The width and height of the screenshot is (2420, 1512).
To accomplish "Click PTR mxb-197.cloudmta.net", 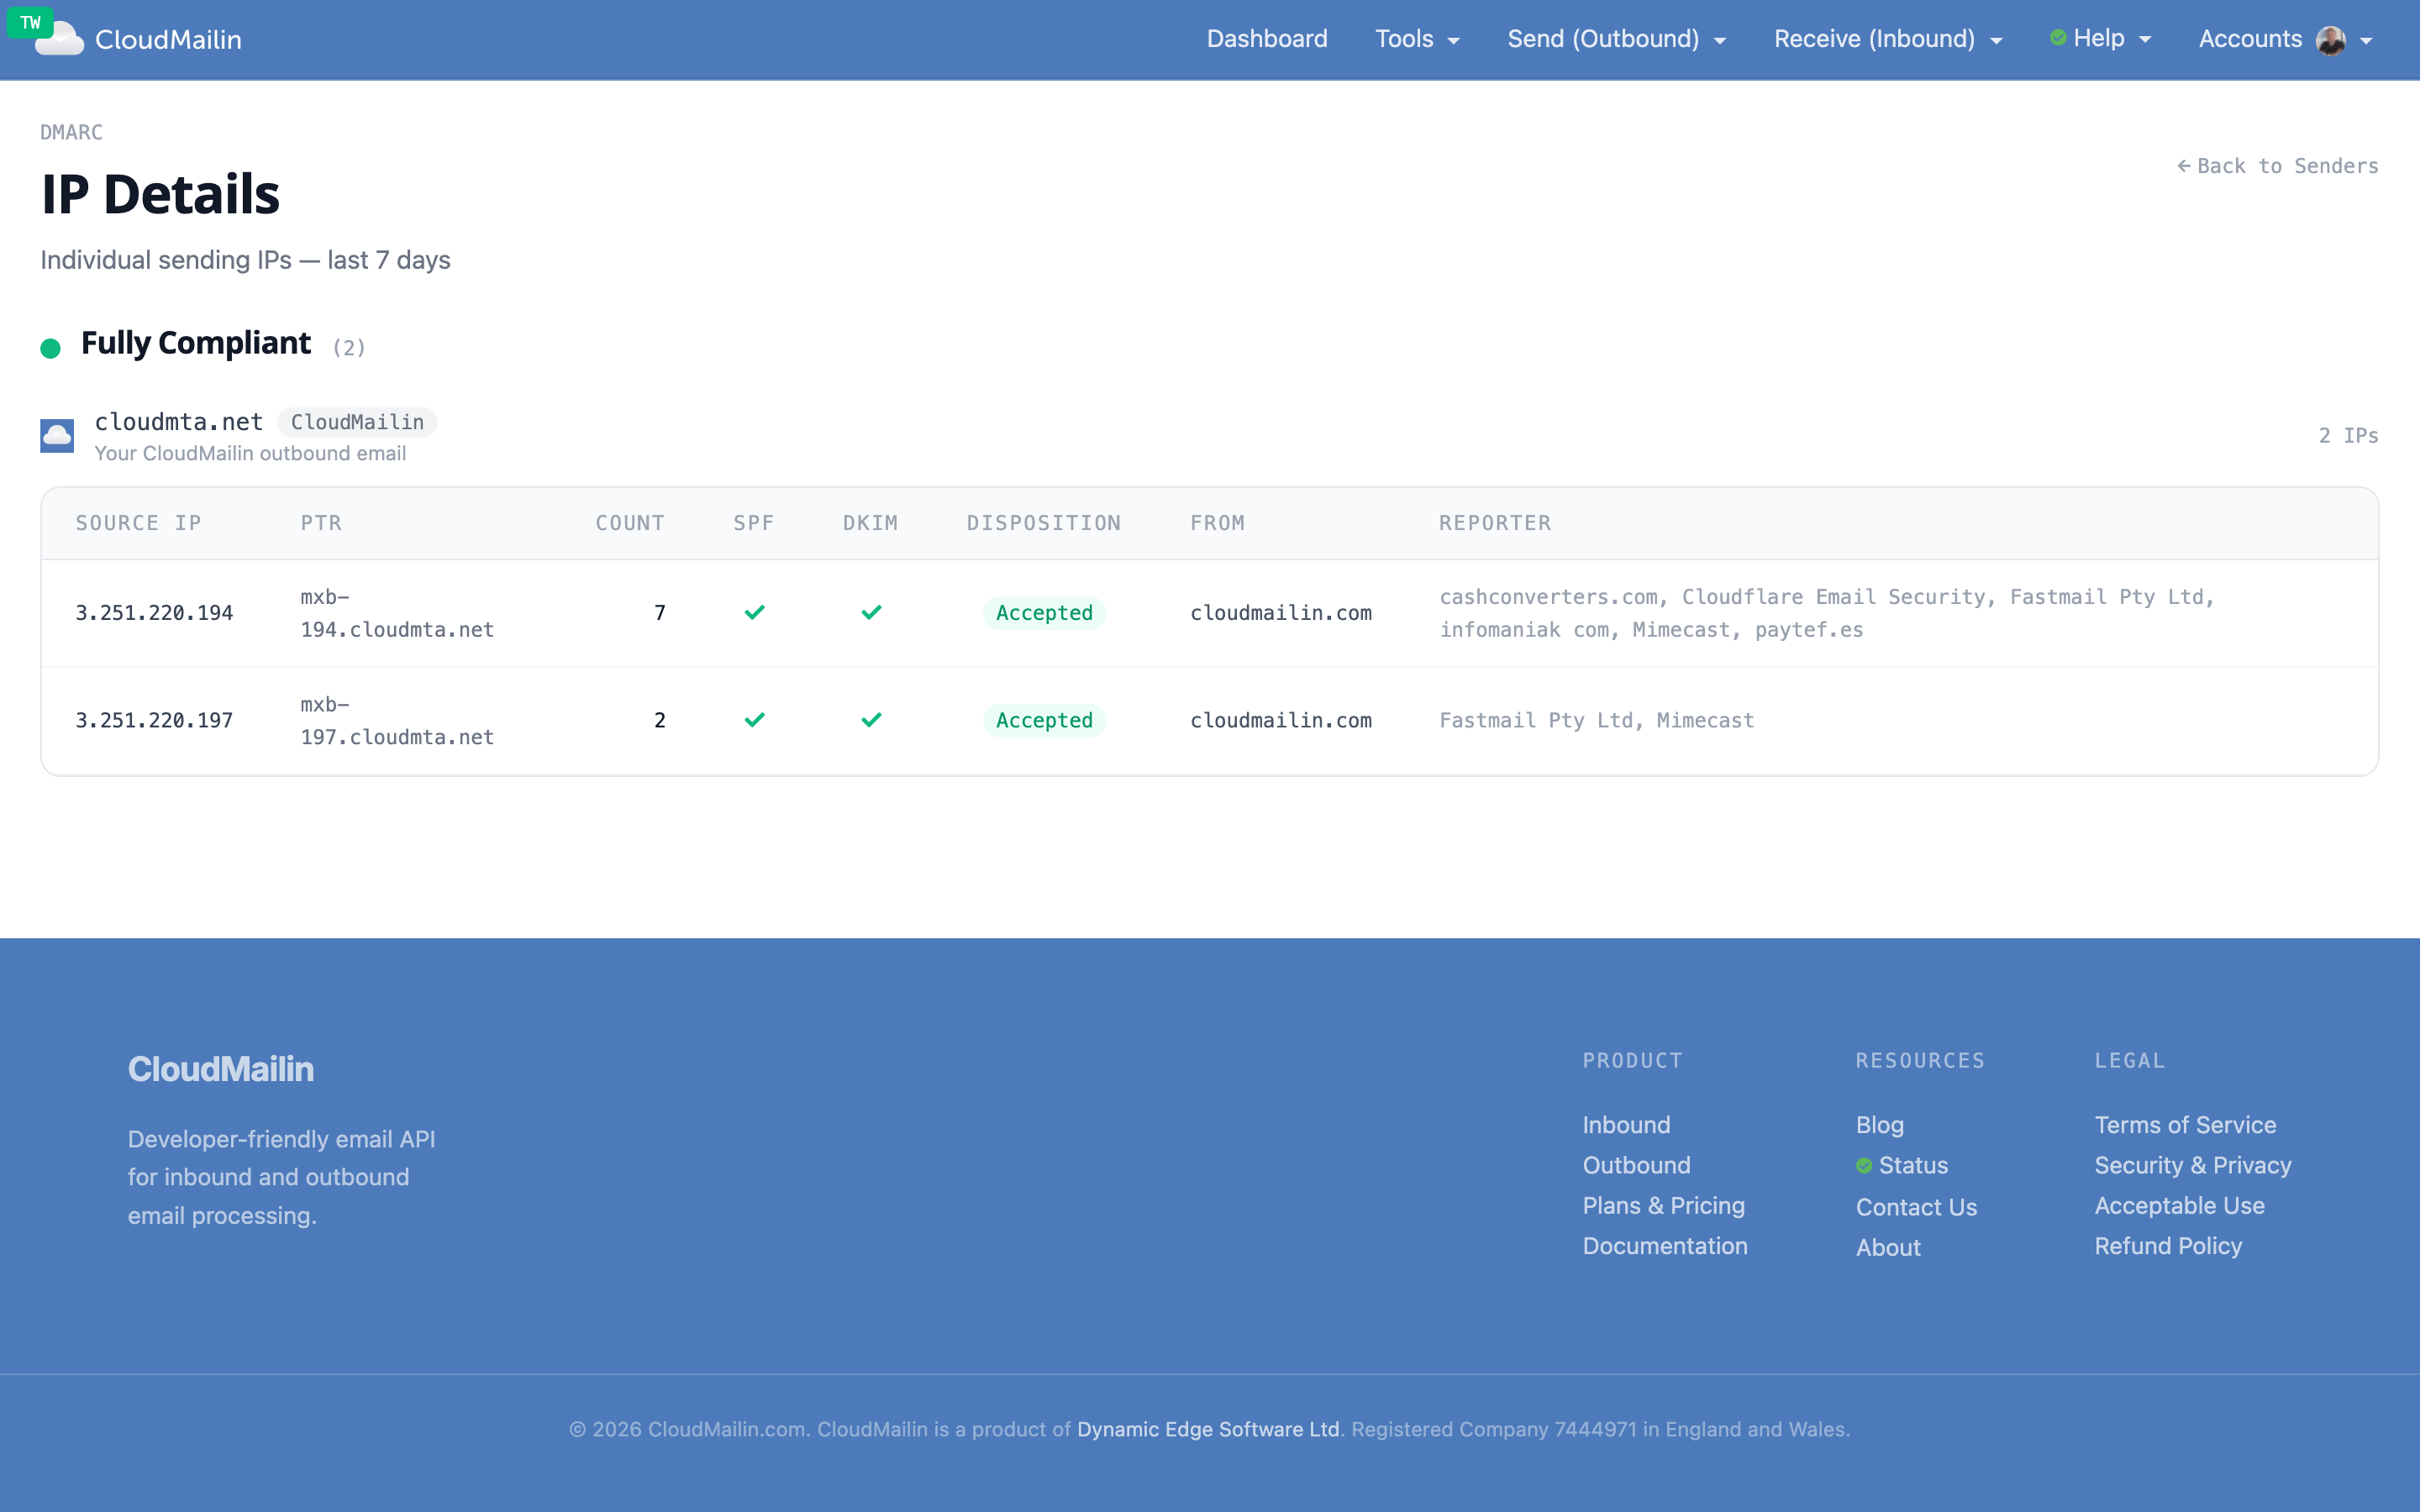I will pos(397,720).
